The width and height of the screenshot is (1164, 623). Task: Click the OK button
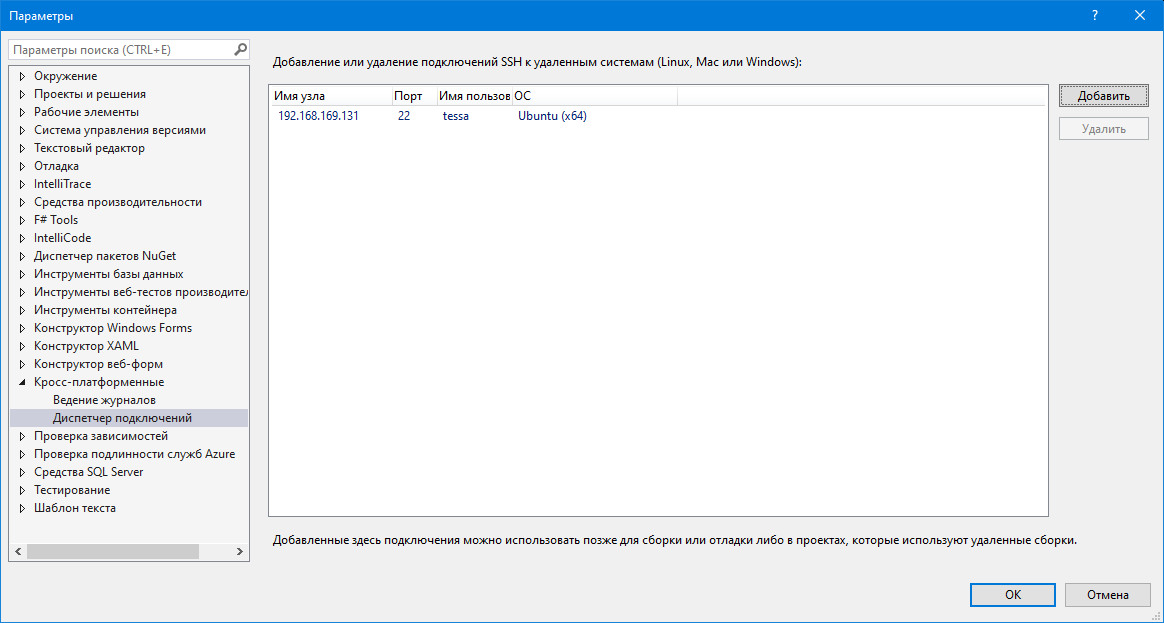tap(1012, 594)
